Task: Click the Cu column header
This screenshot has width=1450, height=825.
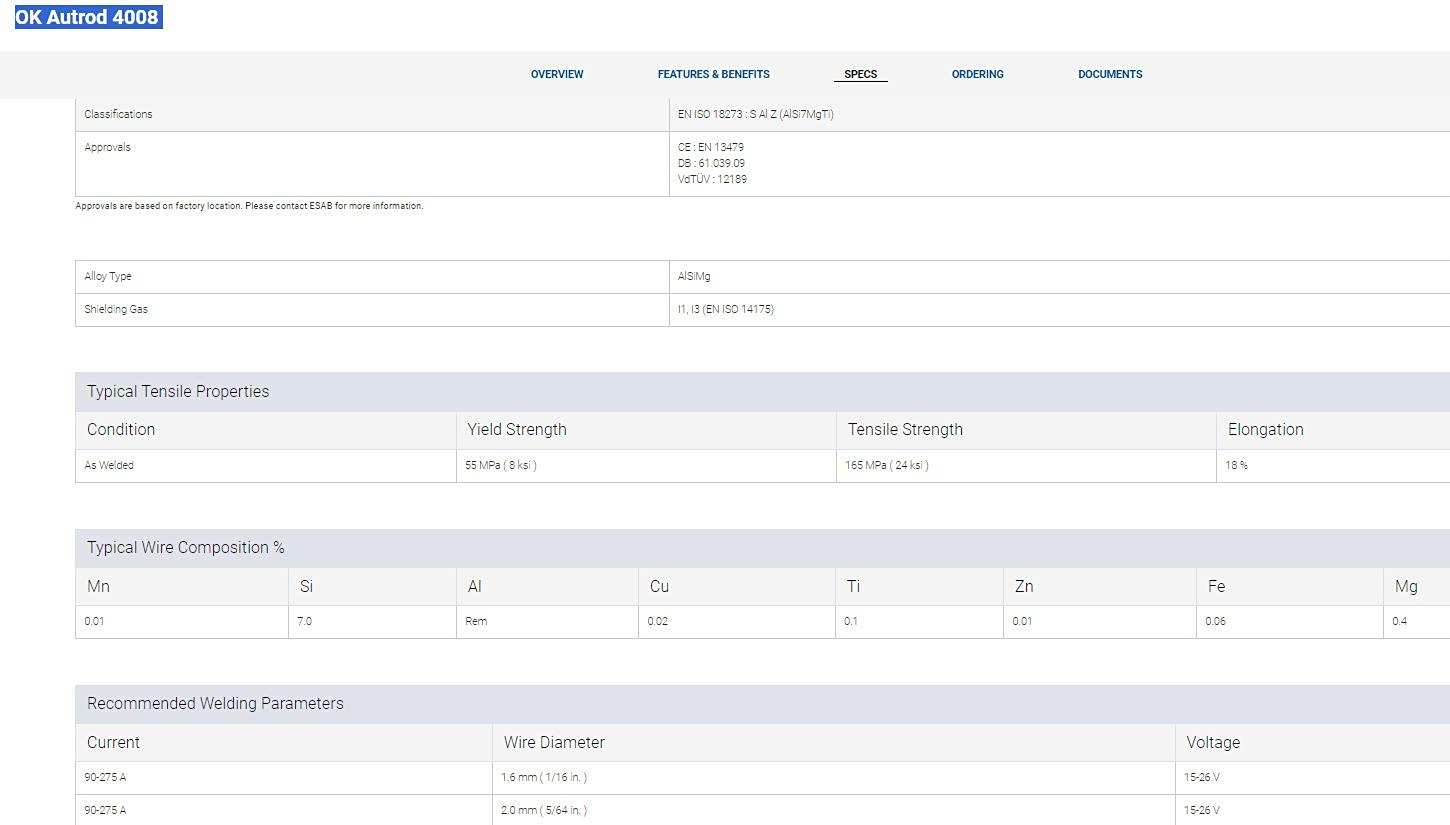Action: point(659,586)
